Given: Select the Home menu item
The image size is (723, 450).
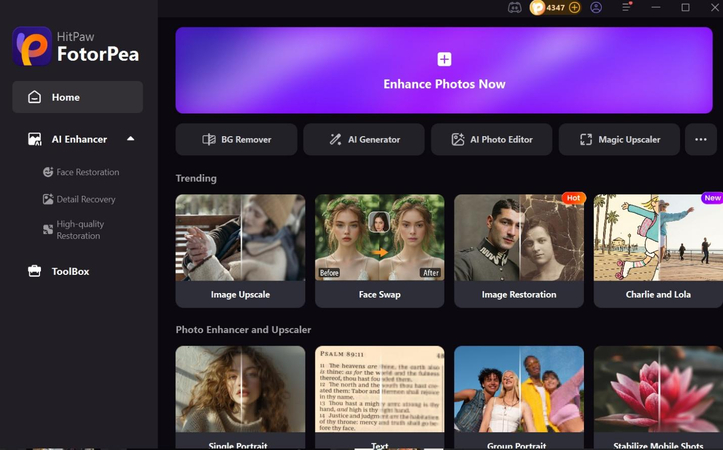Looking at the screenshot, I should [x=77, y=97].
